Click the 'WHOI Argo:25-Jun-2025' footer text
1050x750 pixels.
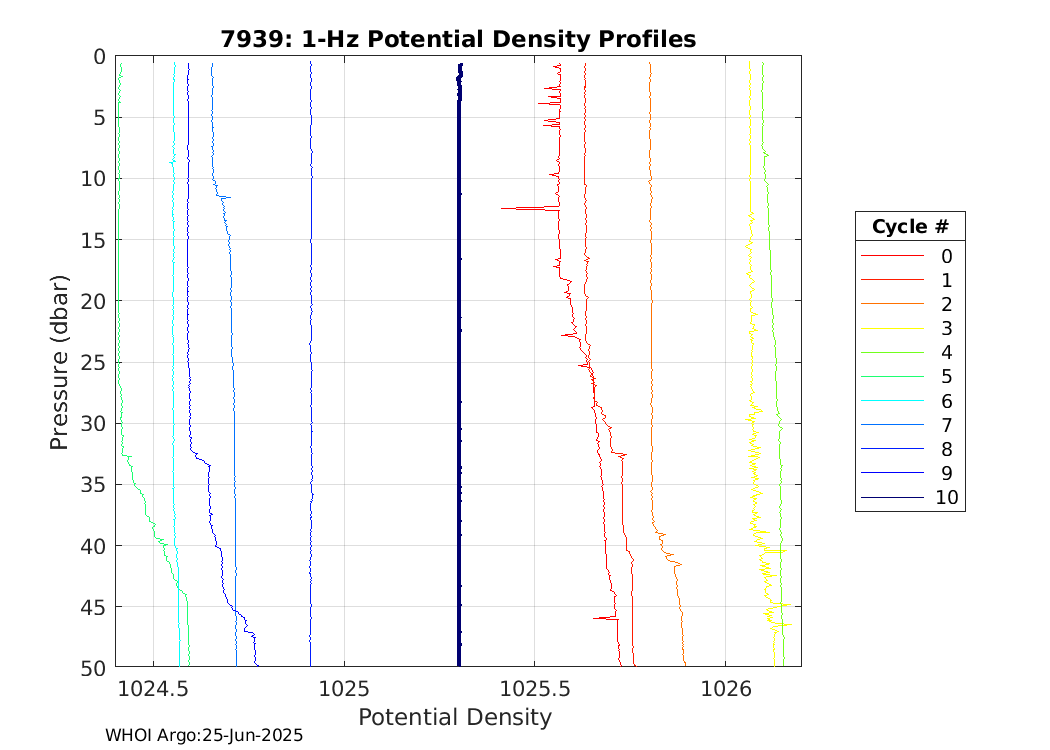click(x=204, y=735)
